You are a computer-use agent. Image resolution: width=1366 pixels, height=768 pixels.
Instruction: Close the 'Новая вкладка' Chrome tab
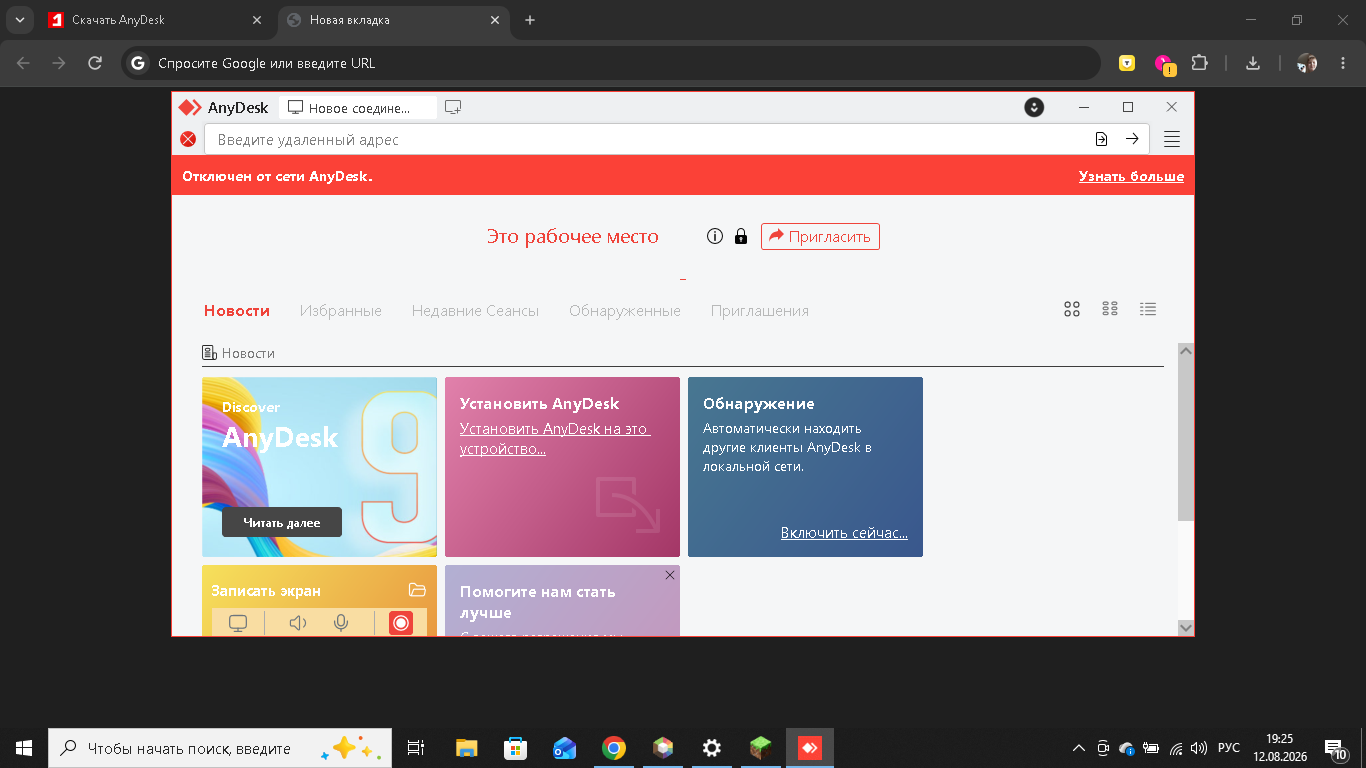(494, 20)
